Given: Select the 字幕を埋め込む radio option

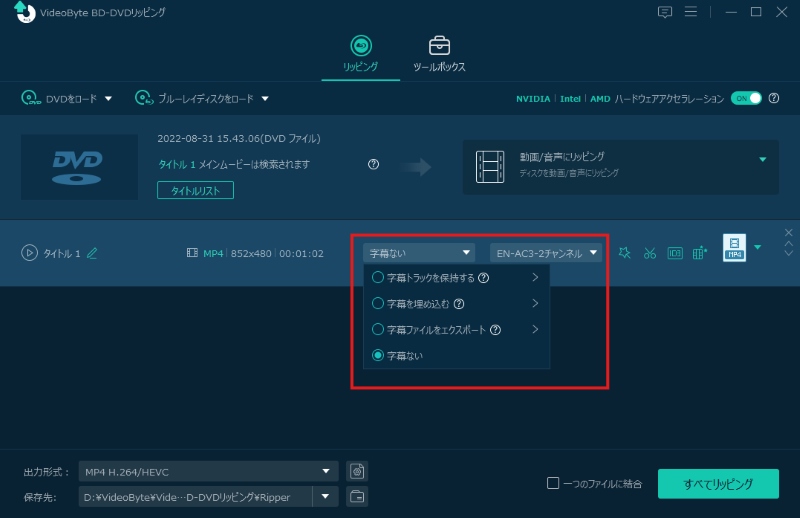Looking at the screenshot, I should pos(378,303).
